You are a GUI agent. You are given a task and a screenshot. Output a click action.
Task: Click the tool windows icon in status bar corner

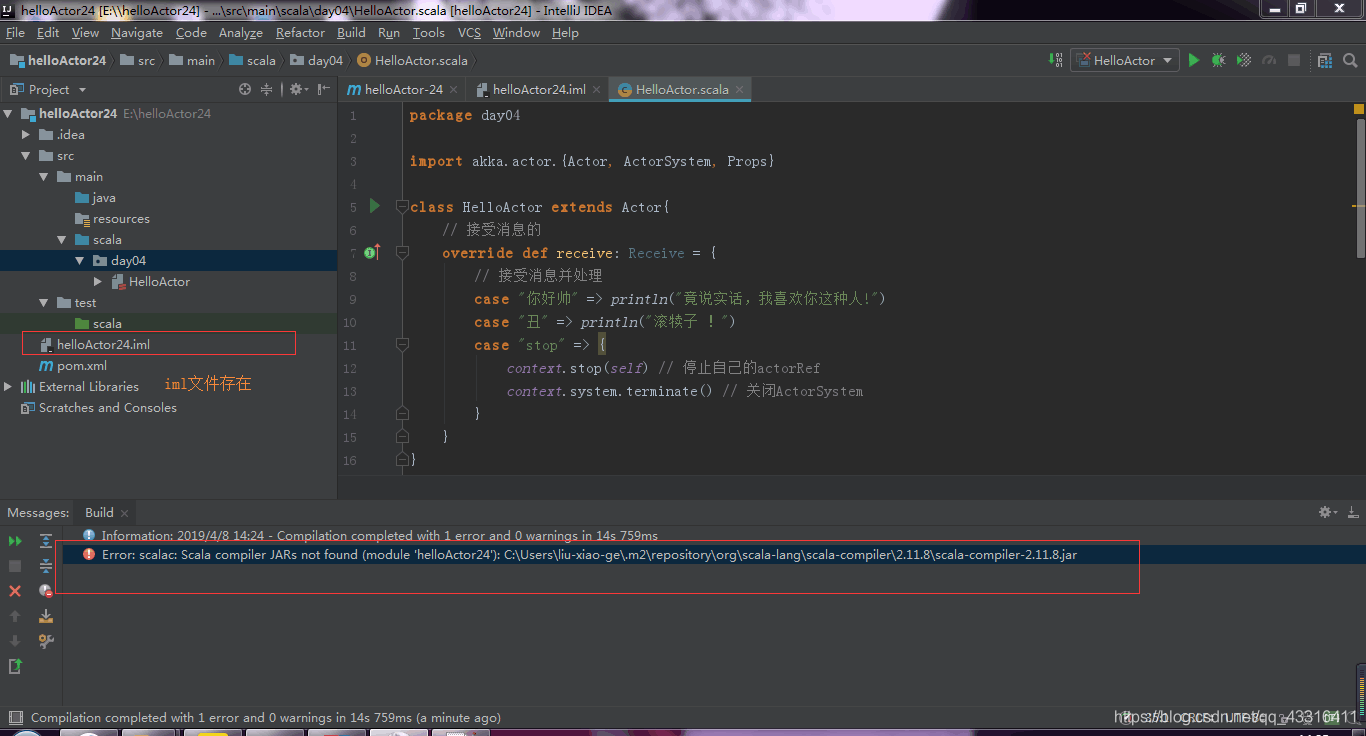point(15,717)
